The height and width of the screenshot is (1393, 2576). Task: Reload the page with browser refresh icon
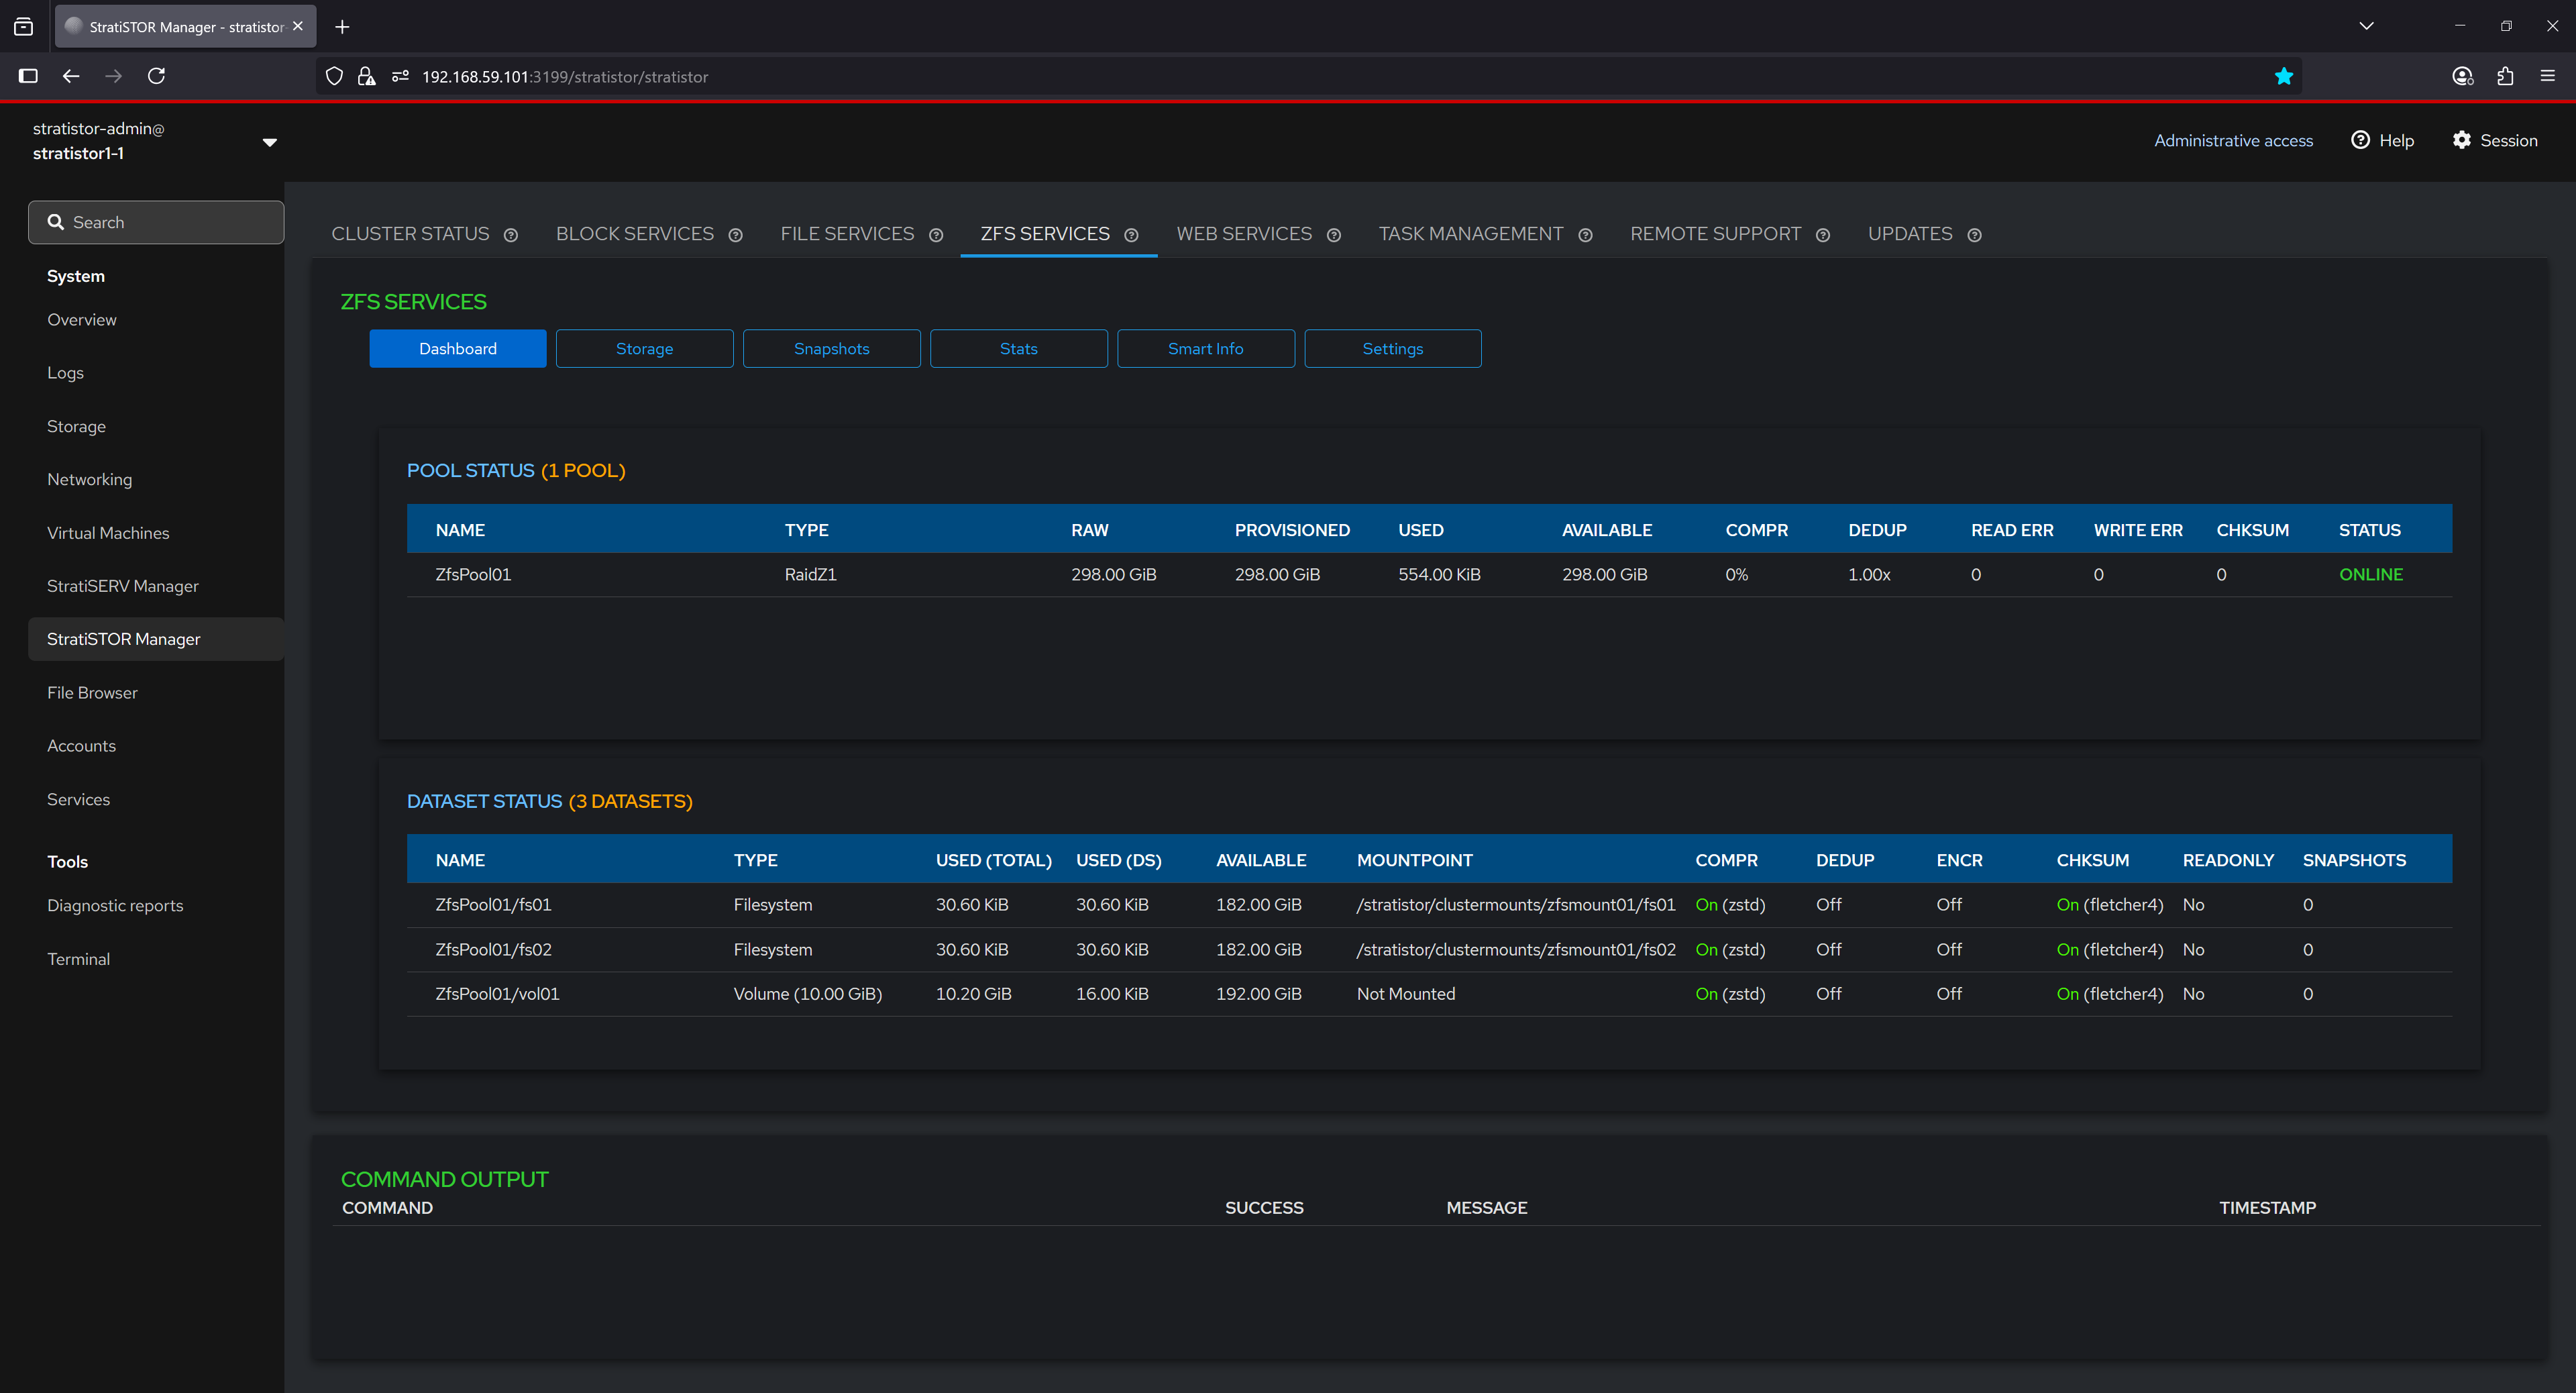[156, 76]
